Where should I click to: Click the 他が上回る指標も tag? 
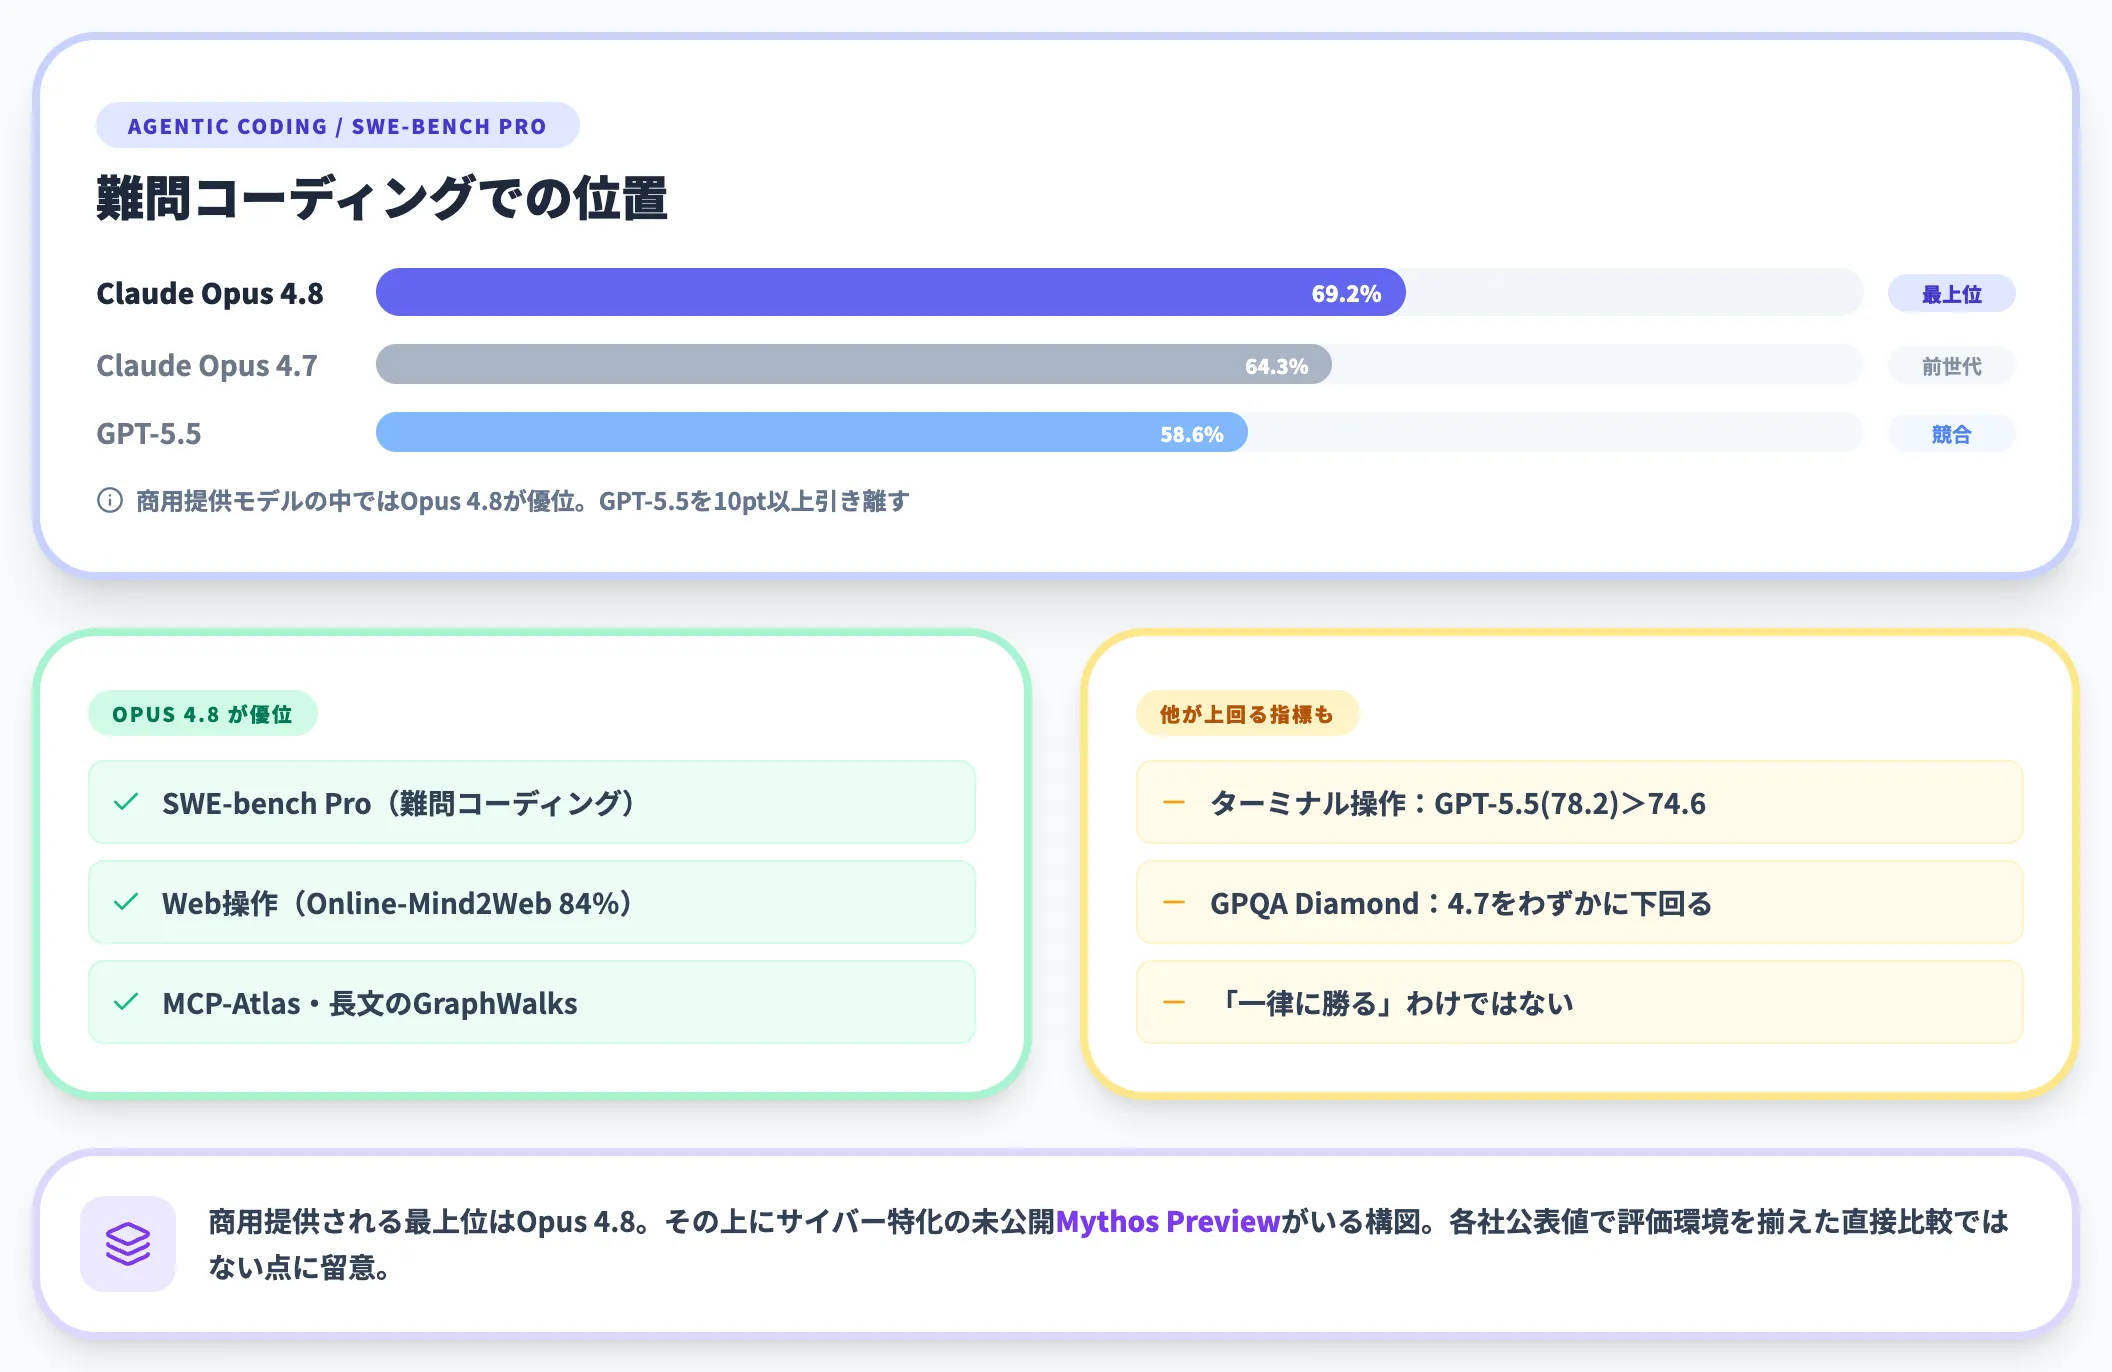(x=1247, y=714)
